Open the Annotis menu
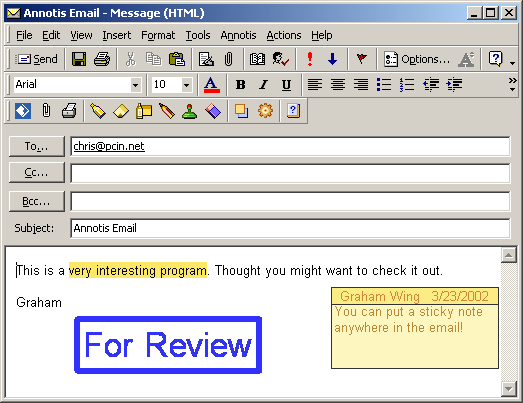This screenshot has width=523, height=403. 238,35
